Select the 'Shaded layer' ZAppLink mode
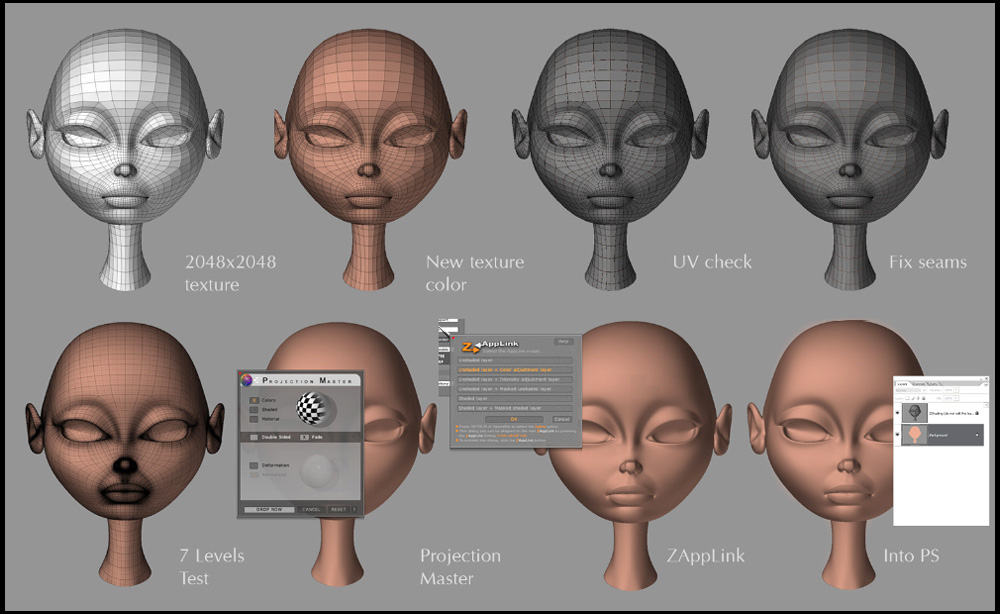This screenshot has width=1000, height=614. 514,398
